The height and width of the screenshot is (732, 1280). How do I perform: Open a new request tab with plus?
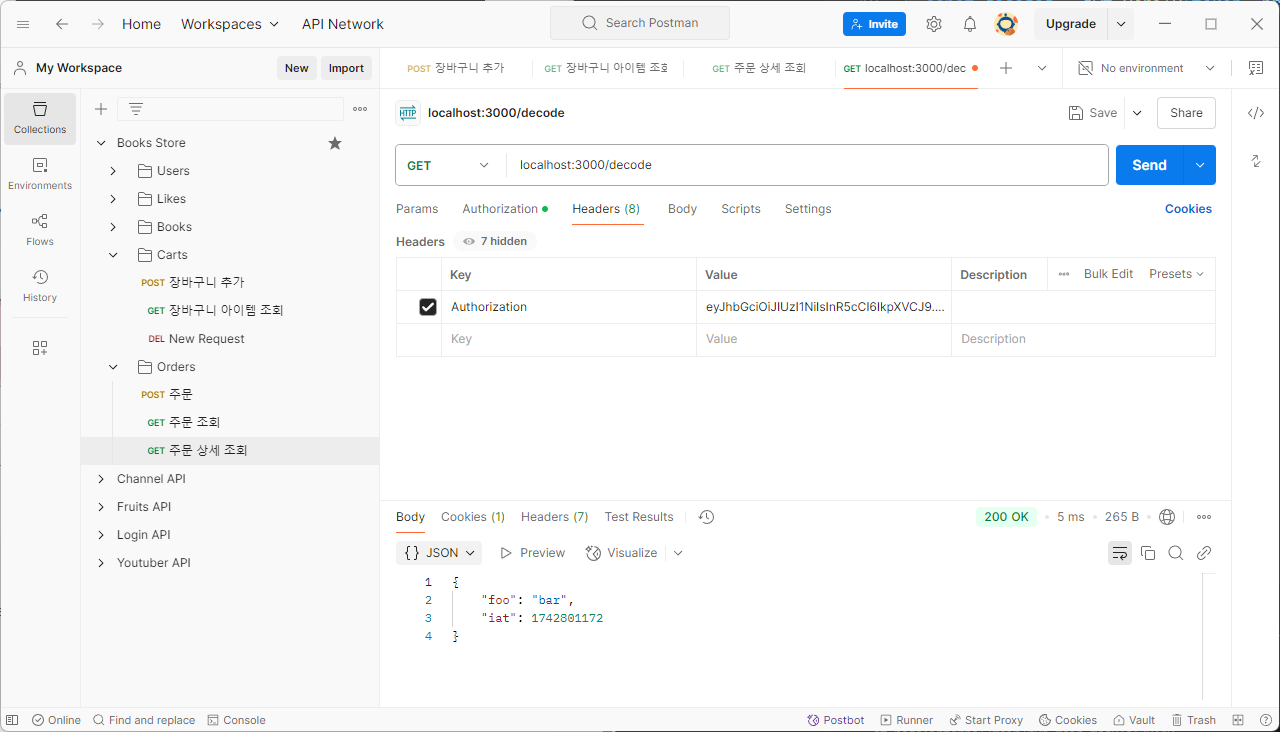click(1006, 68)
